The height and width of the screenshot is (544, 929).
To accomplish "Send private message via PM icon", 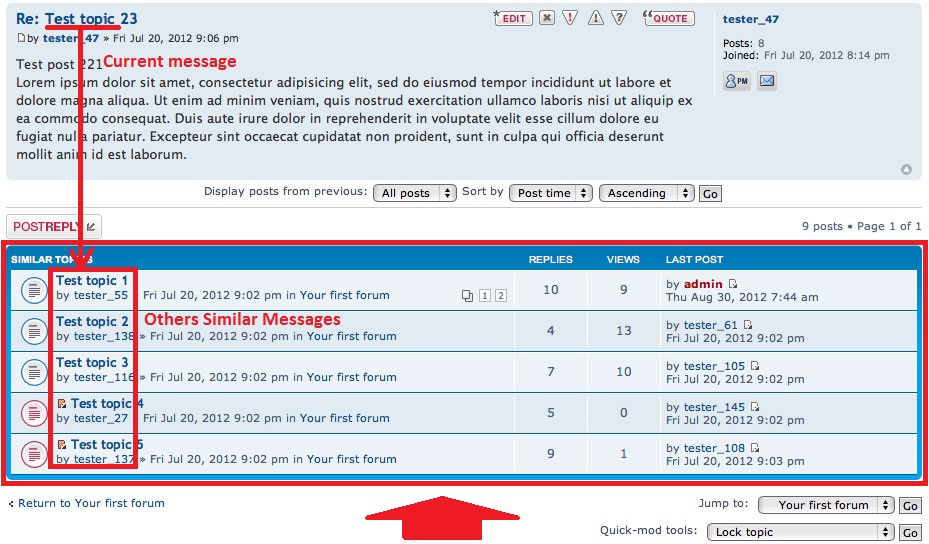I will tap(736, 81).
